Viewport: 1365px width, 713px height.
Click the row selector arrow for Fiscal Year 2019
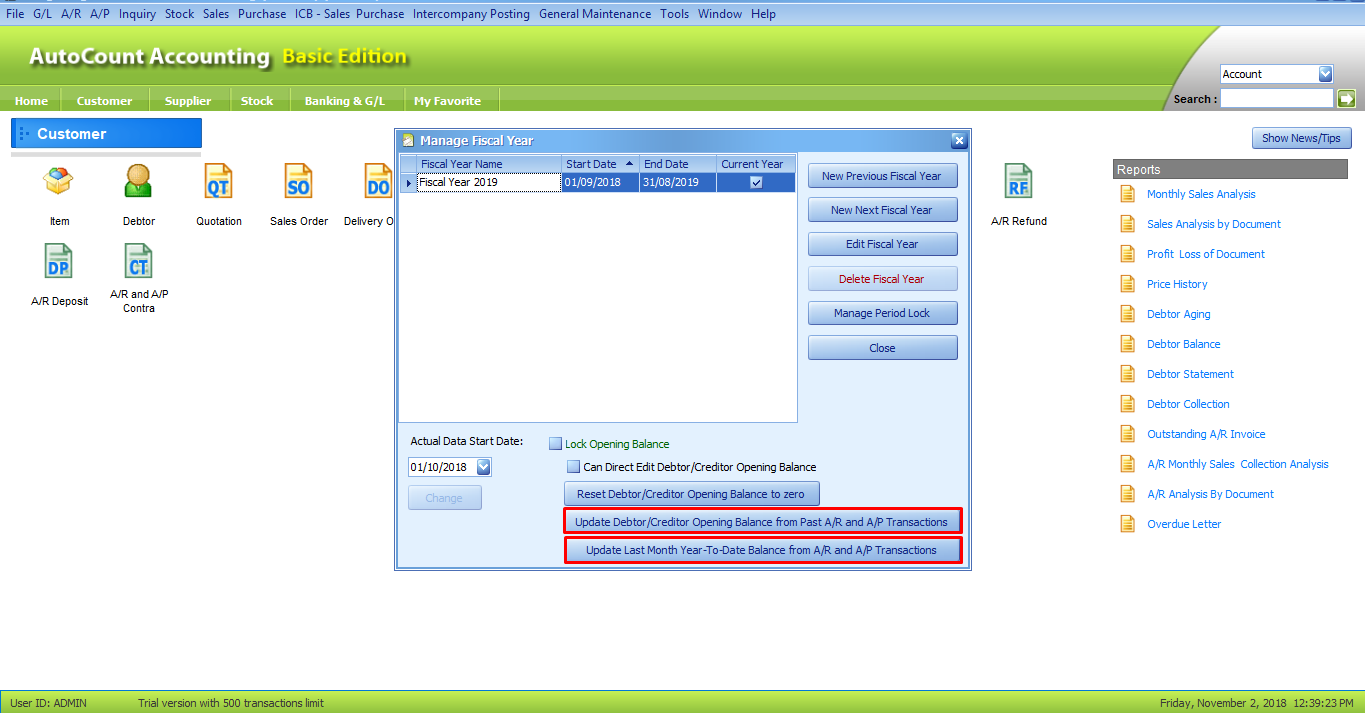coord(408,182)
